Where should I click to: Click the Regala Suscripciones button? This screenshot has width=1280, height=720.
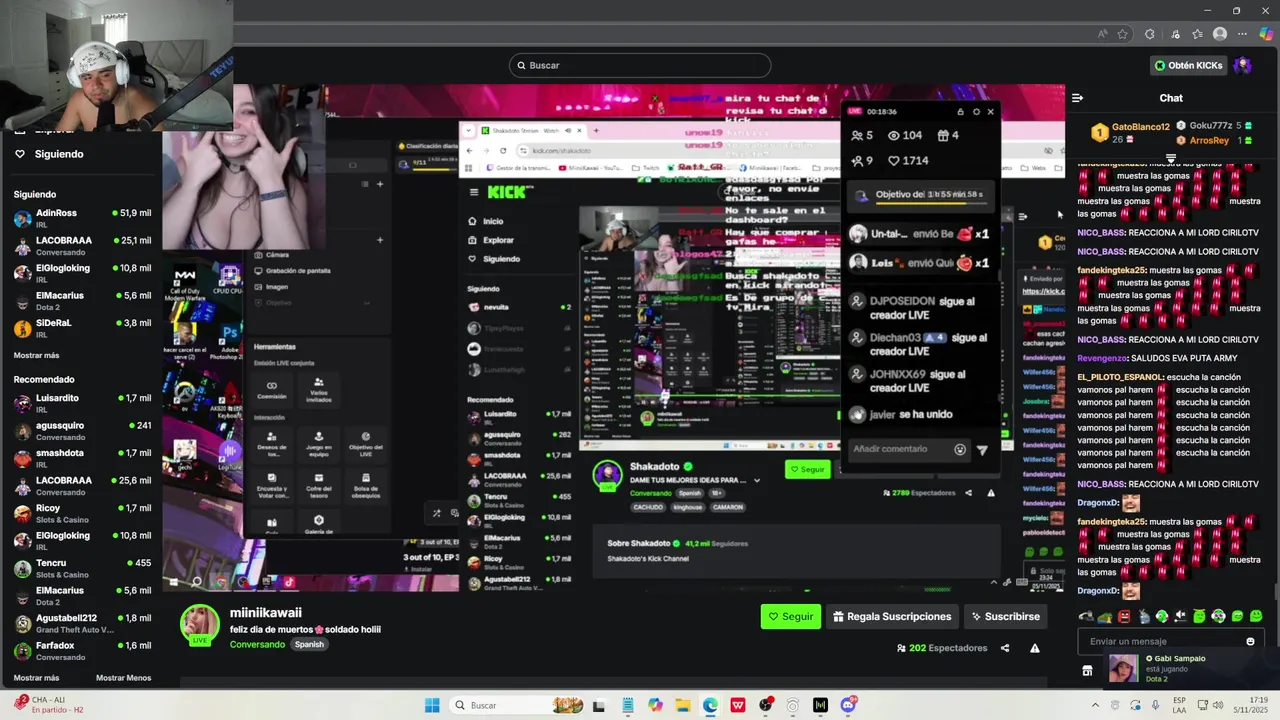coord(892,617)
